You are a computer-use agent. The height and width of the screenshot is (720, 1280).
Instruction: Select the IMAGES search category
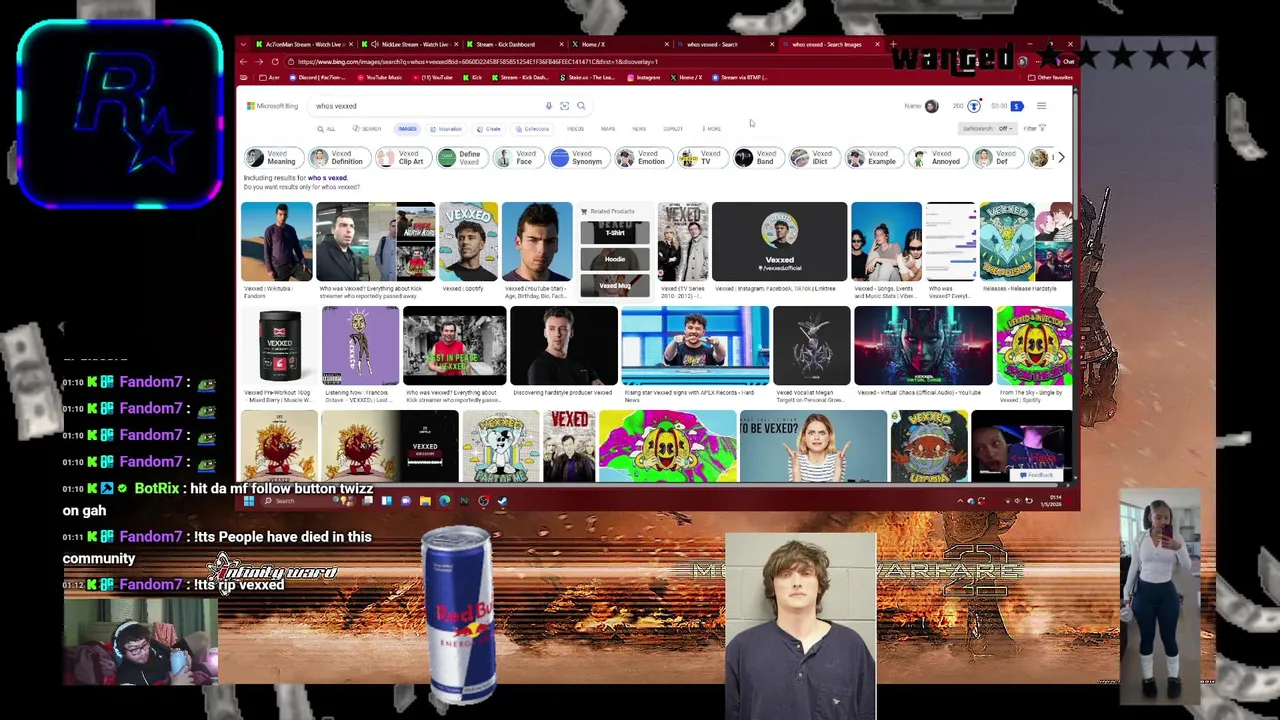click(407, 129)
